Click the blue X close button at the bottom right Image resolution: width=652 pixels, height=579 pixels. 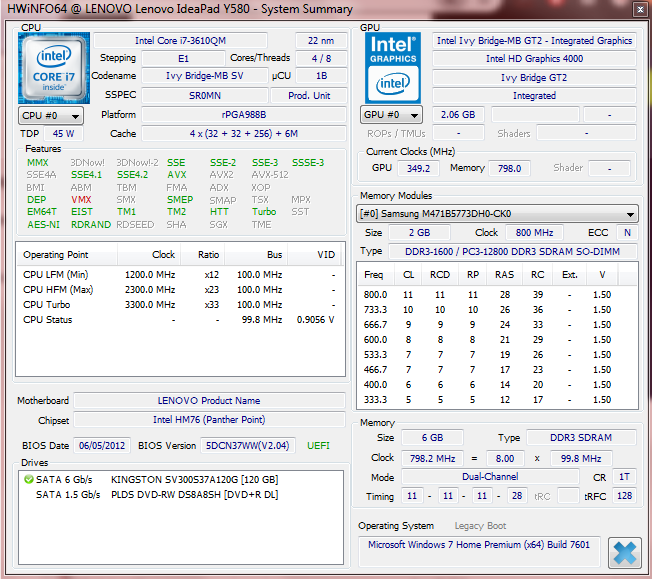tap(624, 553)
